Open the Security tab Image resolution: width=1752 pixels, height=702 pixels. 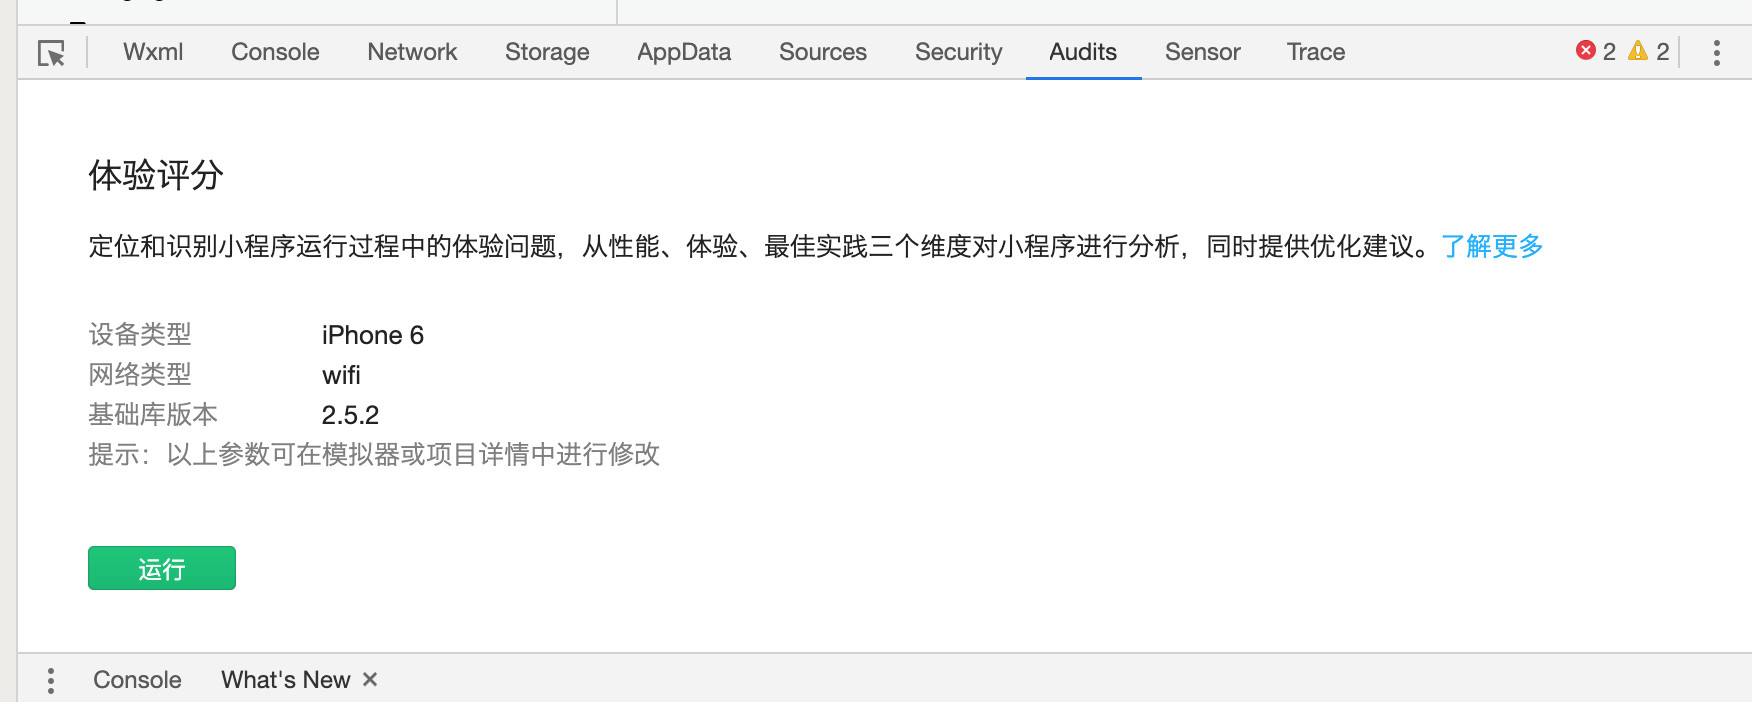(x=958, y=52)
